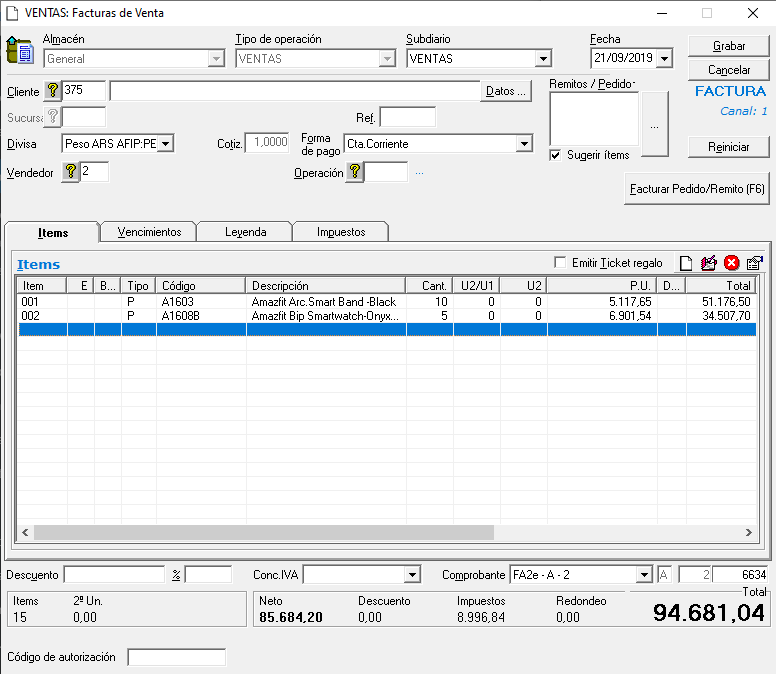Viewport: 776px width, 674px height.
Task: Click the warehouse document icon at top left
Action: click(20, 50)
